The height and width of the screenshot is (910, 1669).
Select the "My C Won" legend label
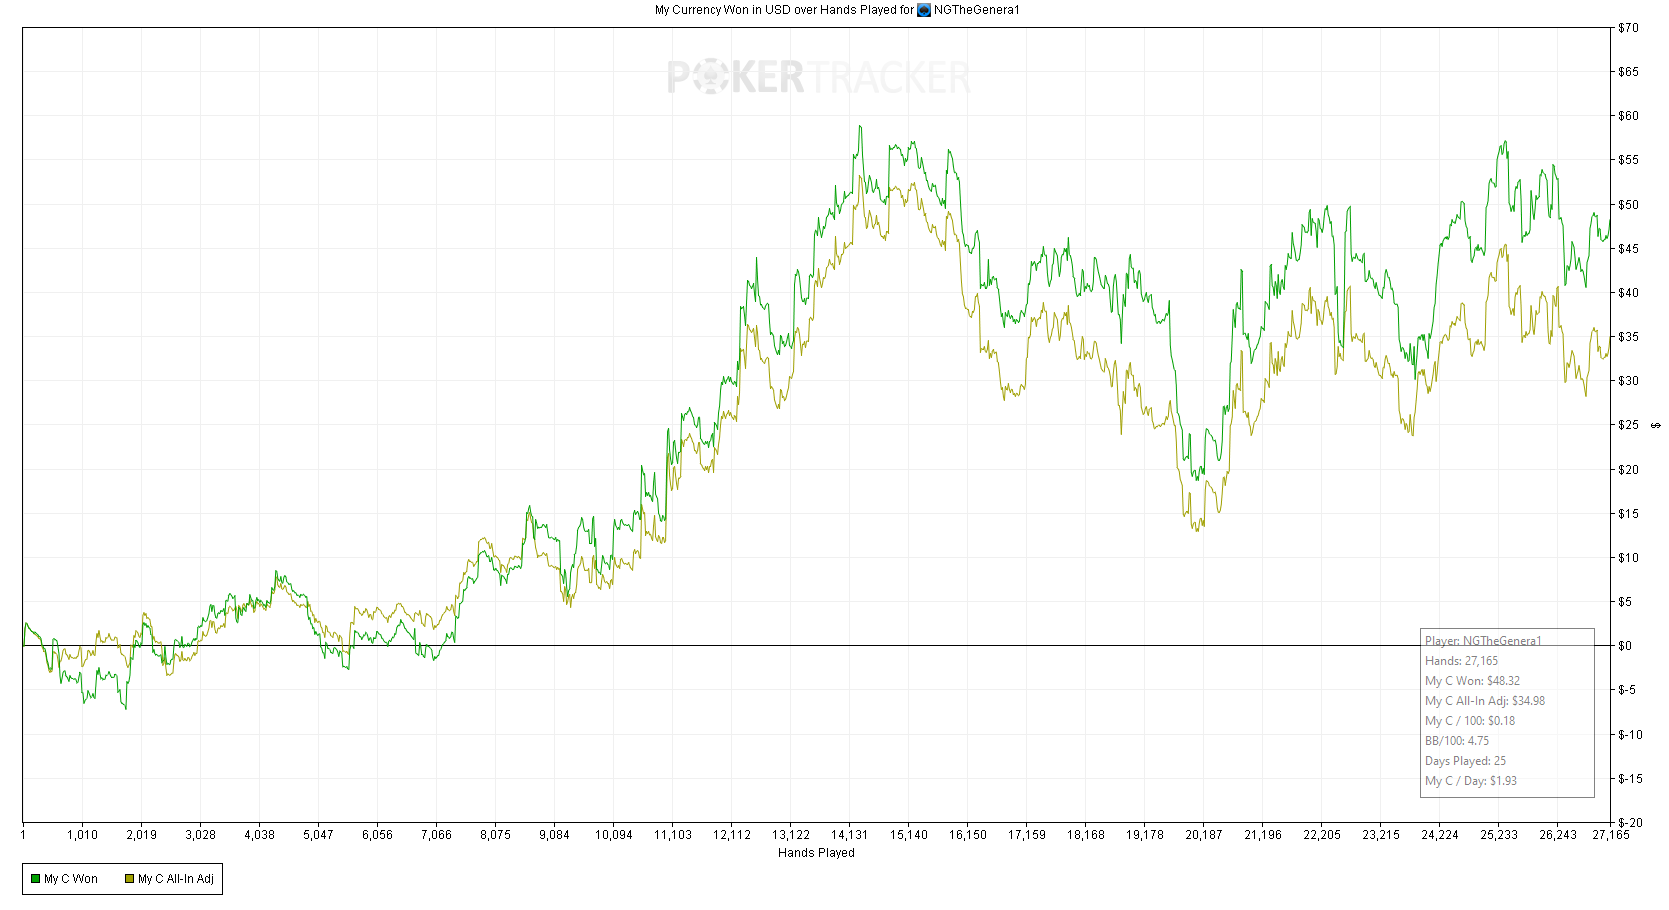click(x=71, y=879)
